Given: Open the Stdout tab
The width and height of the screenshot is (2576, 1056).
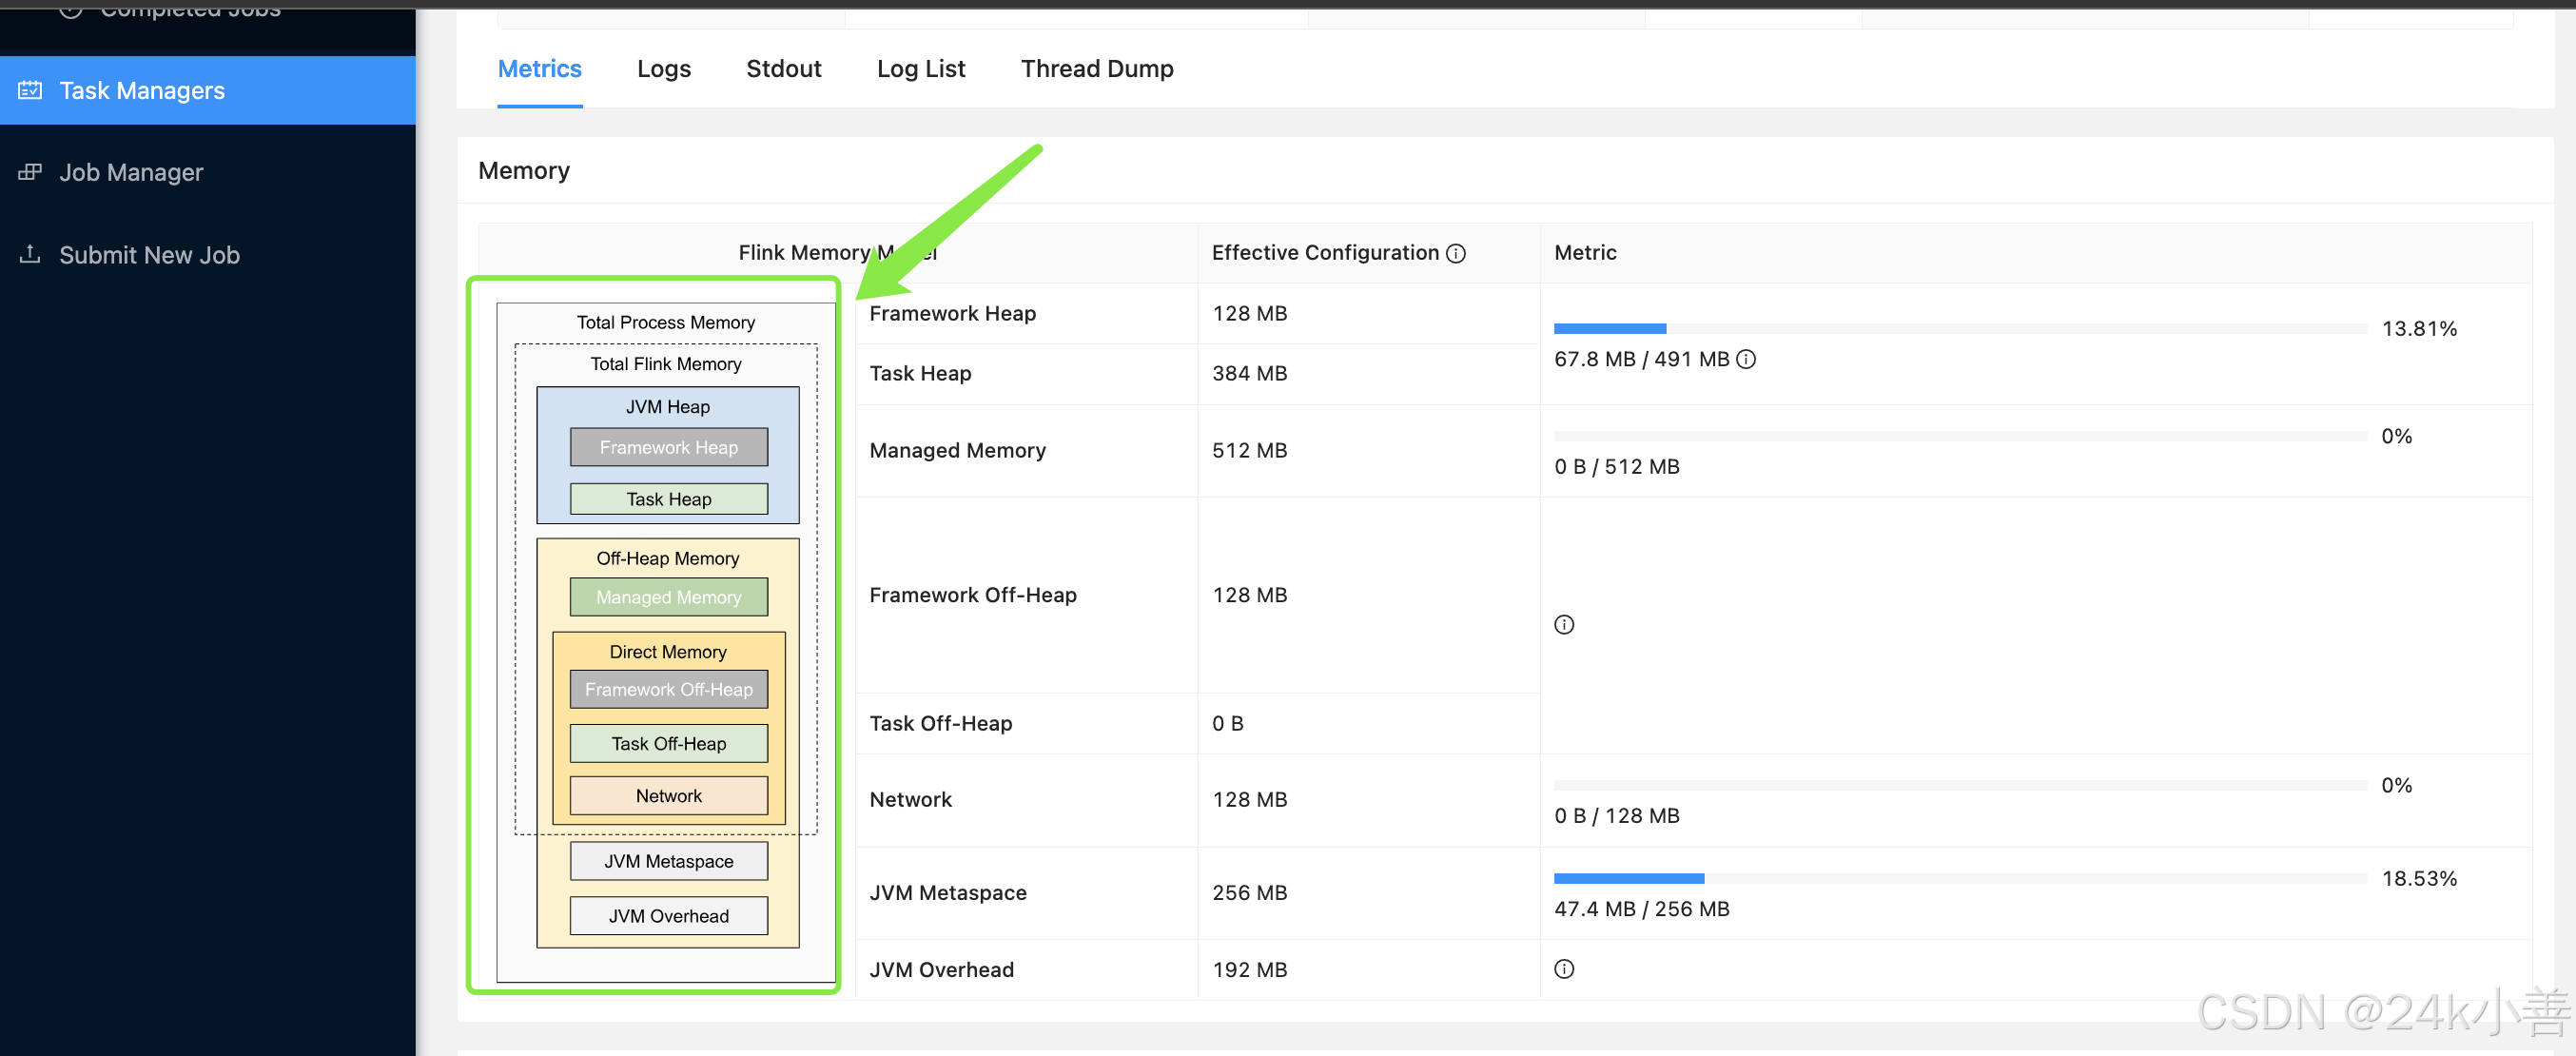Looking at the screenshot, I should coord(783,69).
